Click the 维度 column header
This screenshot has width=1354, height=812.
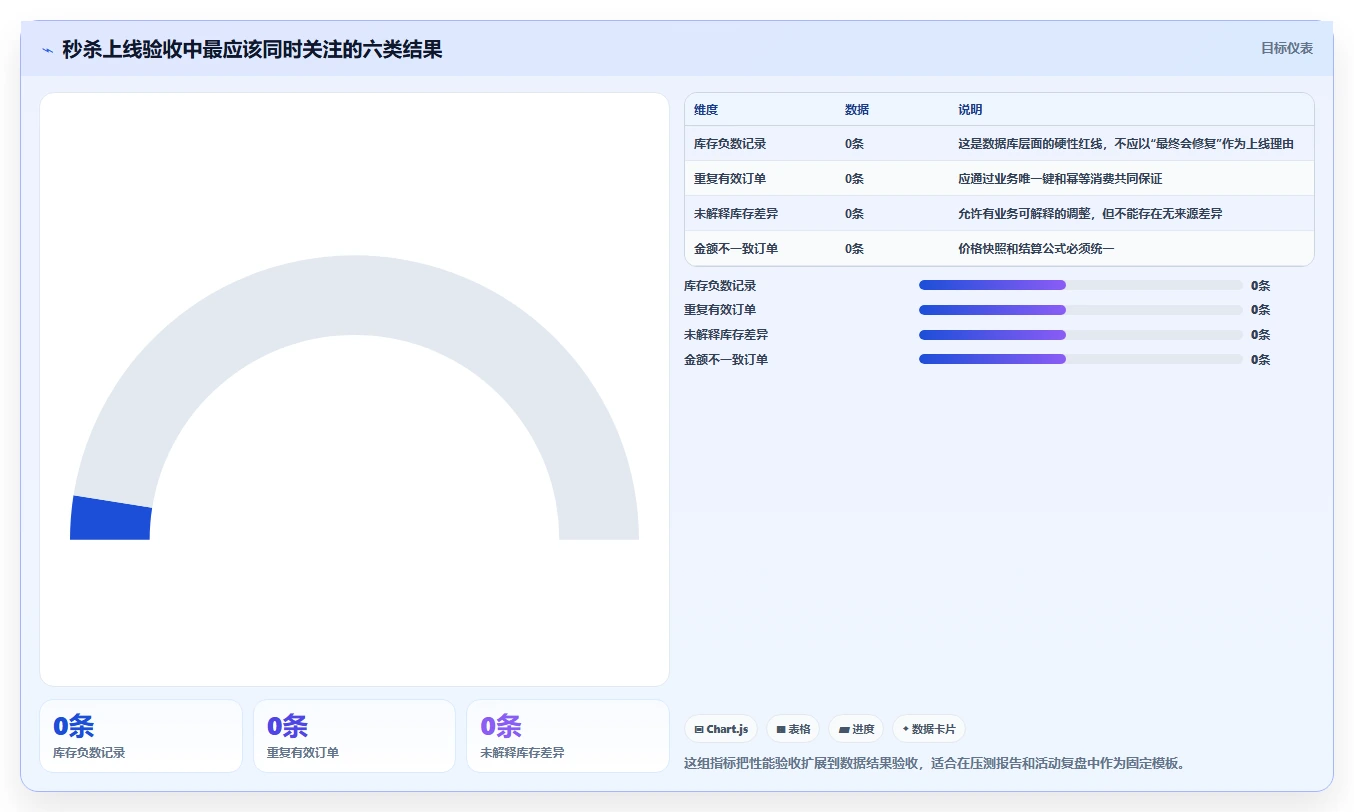point(706,110)
